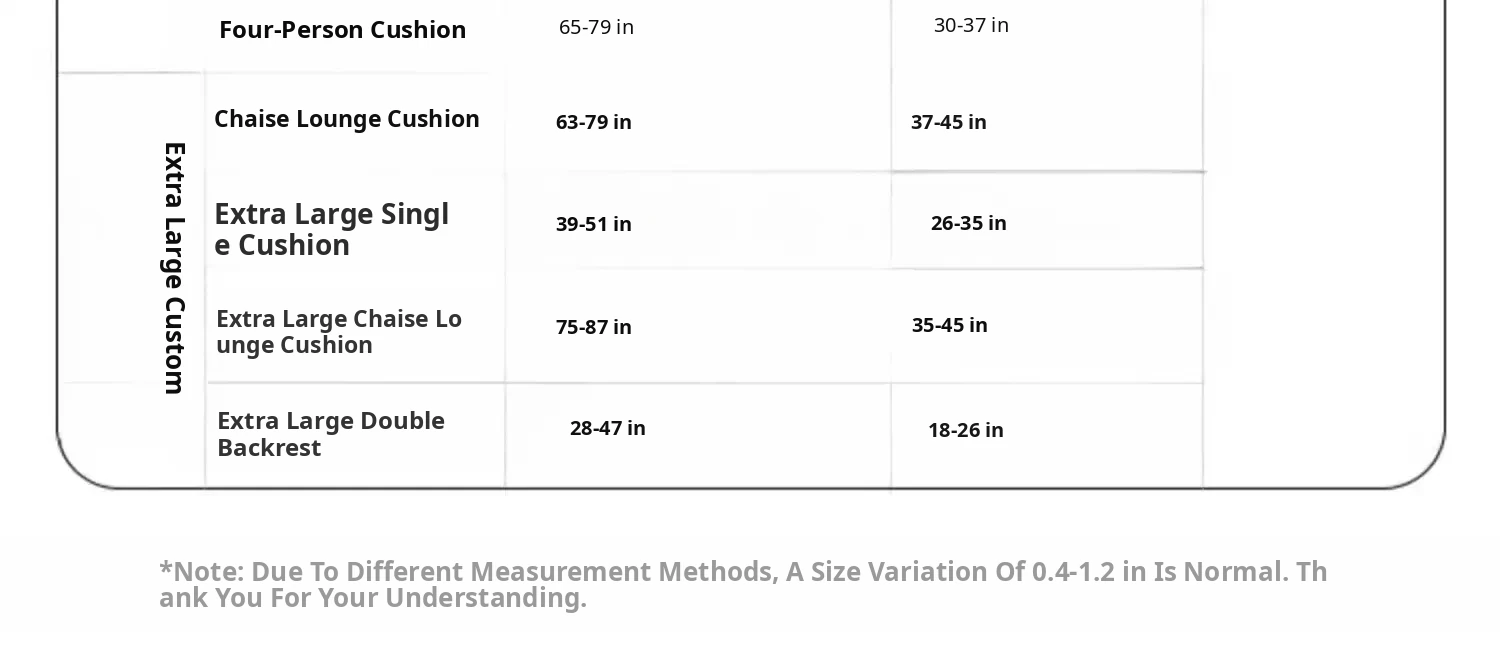Click the 30-37 in width value
Viewport: 1500px width, 663px height.
971,25
